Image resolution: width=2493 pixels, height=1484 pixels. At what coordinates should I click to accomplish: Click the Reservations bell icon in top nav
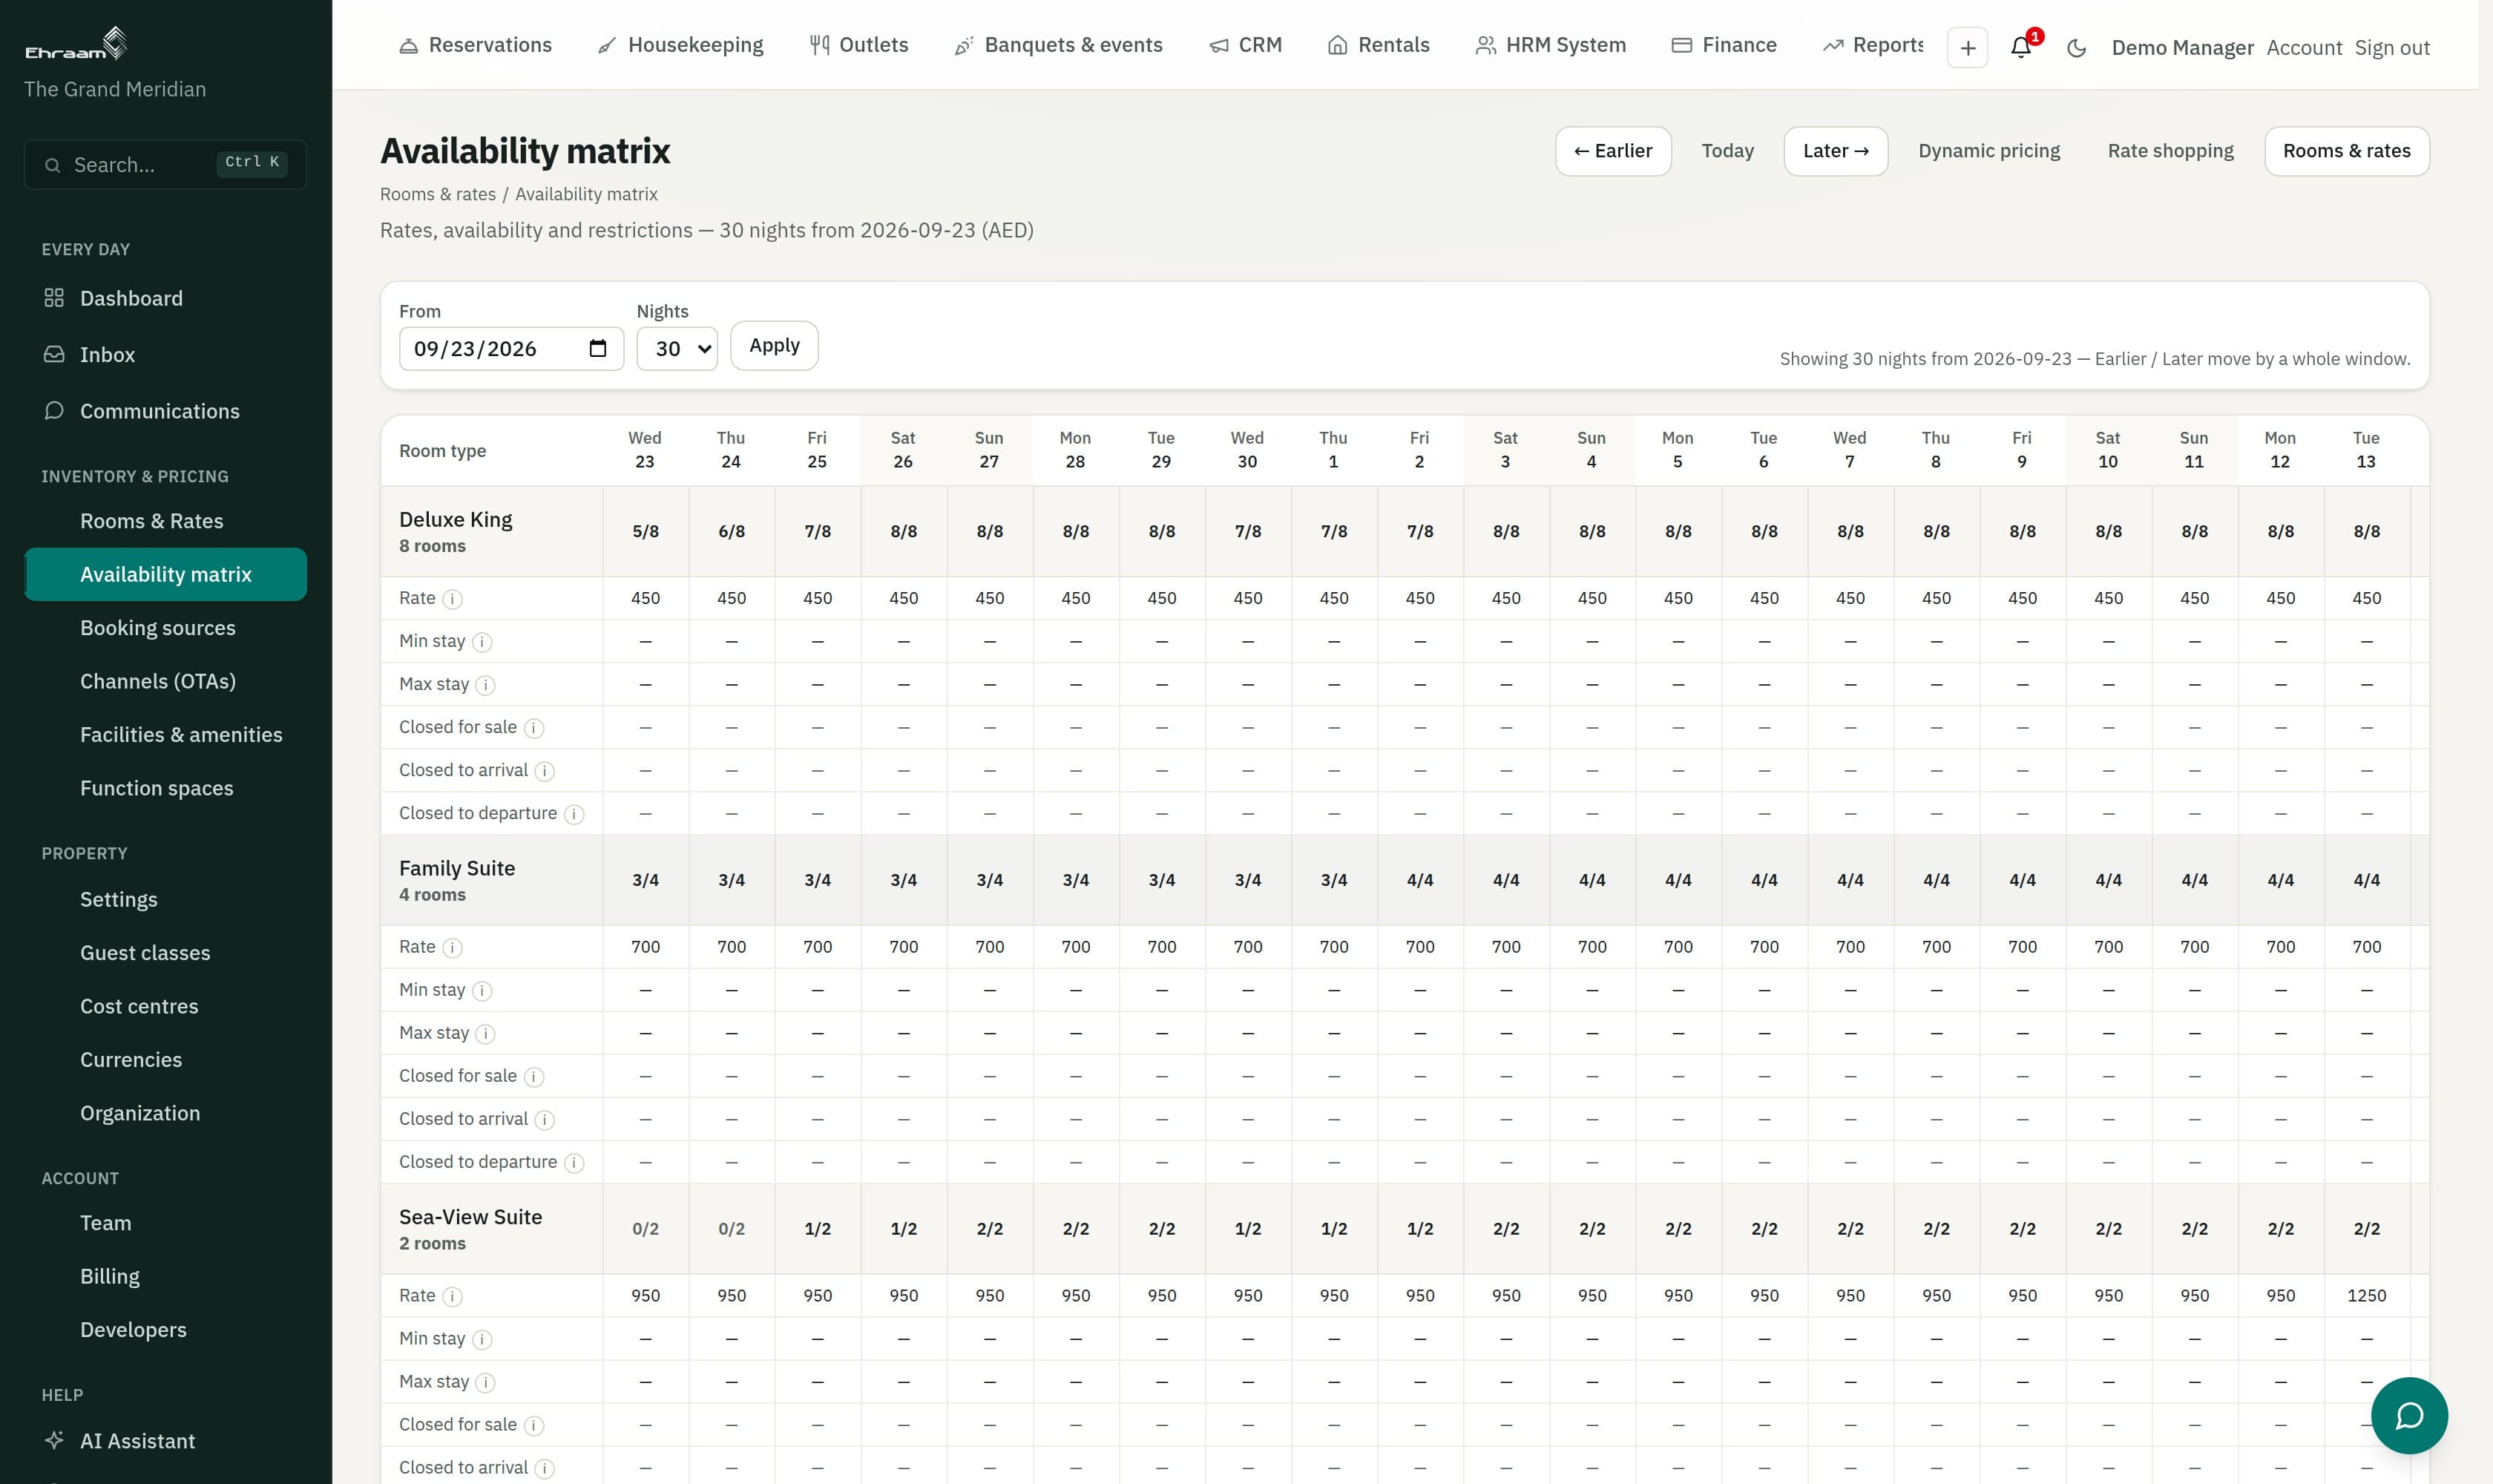408,46
